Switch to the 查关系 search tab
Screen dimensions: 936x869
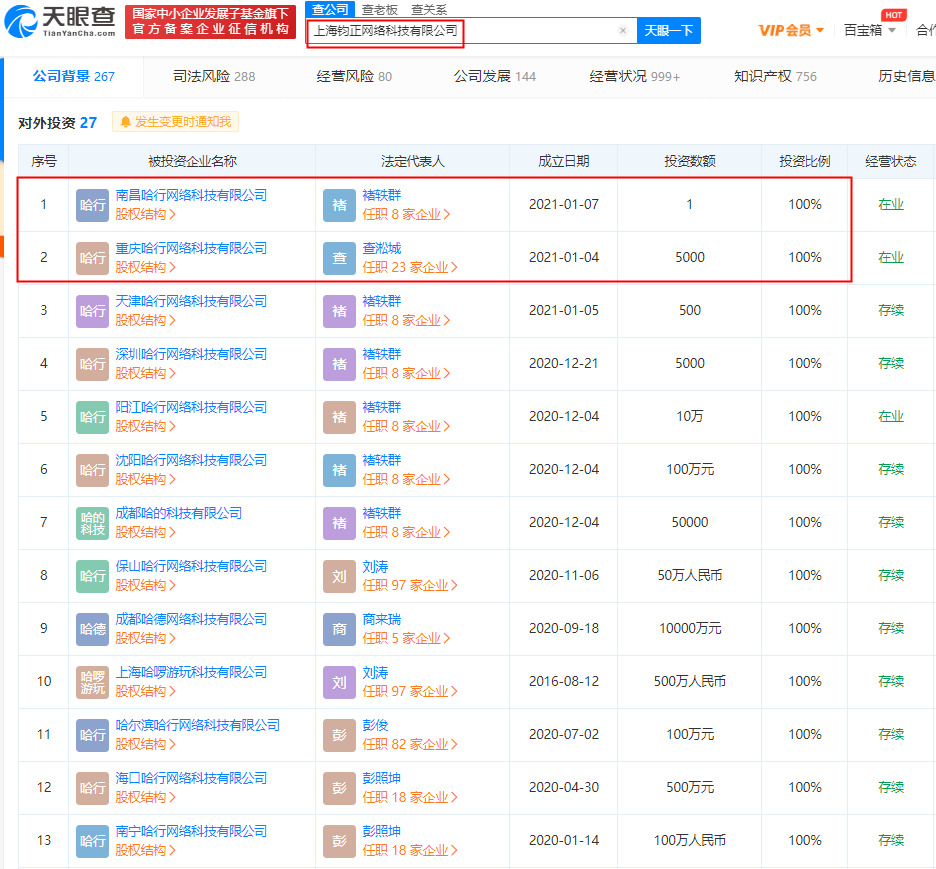429,10
